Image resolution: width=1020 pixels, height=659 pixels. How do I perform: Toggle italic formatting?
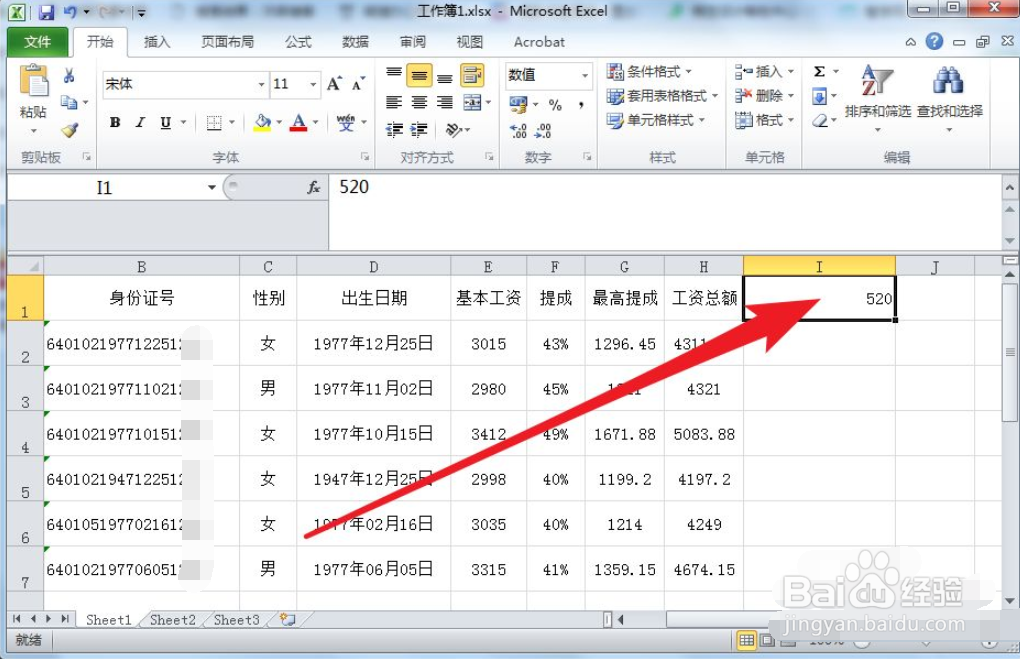coord(139,121)
